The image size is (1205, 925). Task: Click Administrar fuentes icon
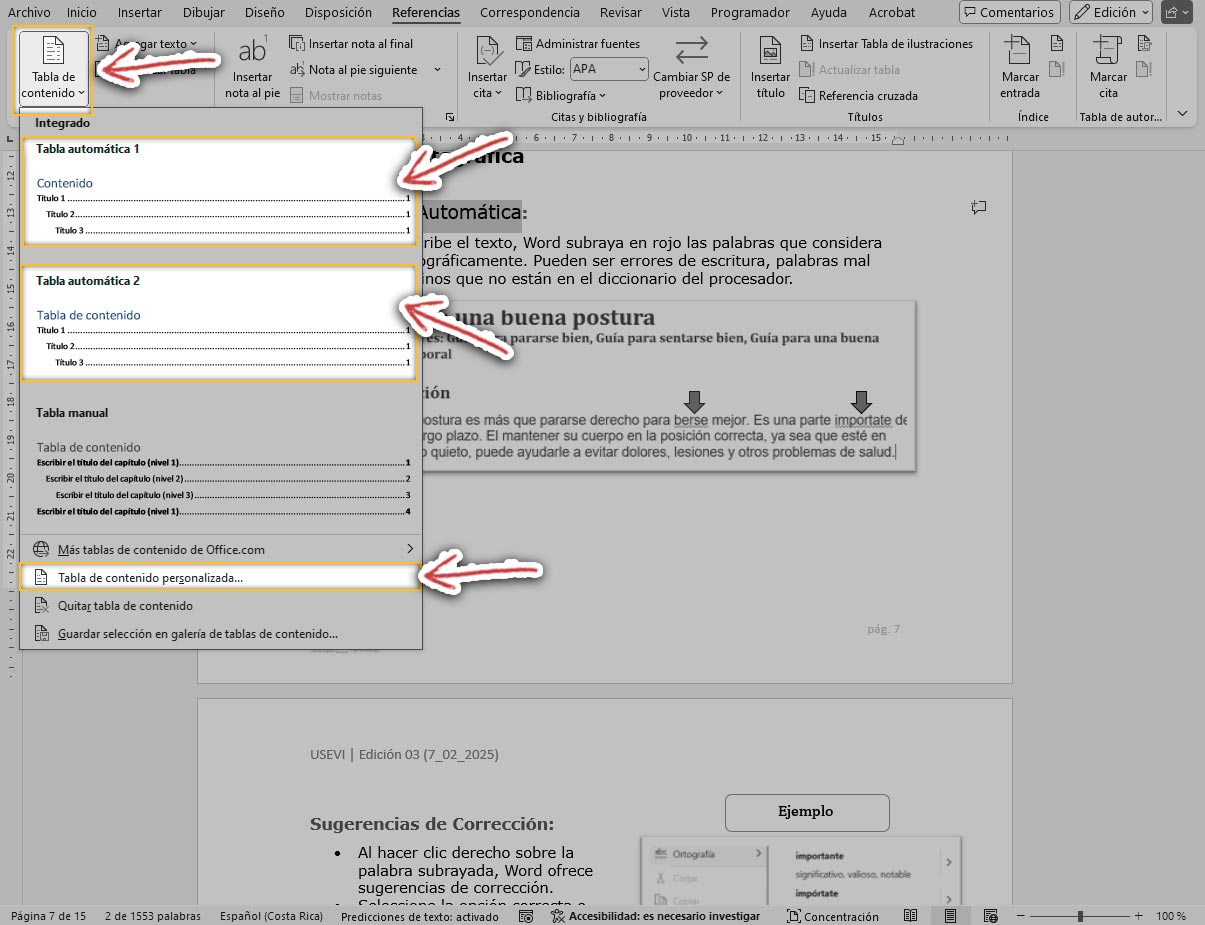pos(524,44)
